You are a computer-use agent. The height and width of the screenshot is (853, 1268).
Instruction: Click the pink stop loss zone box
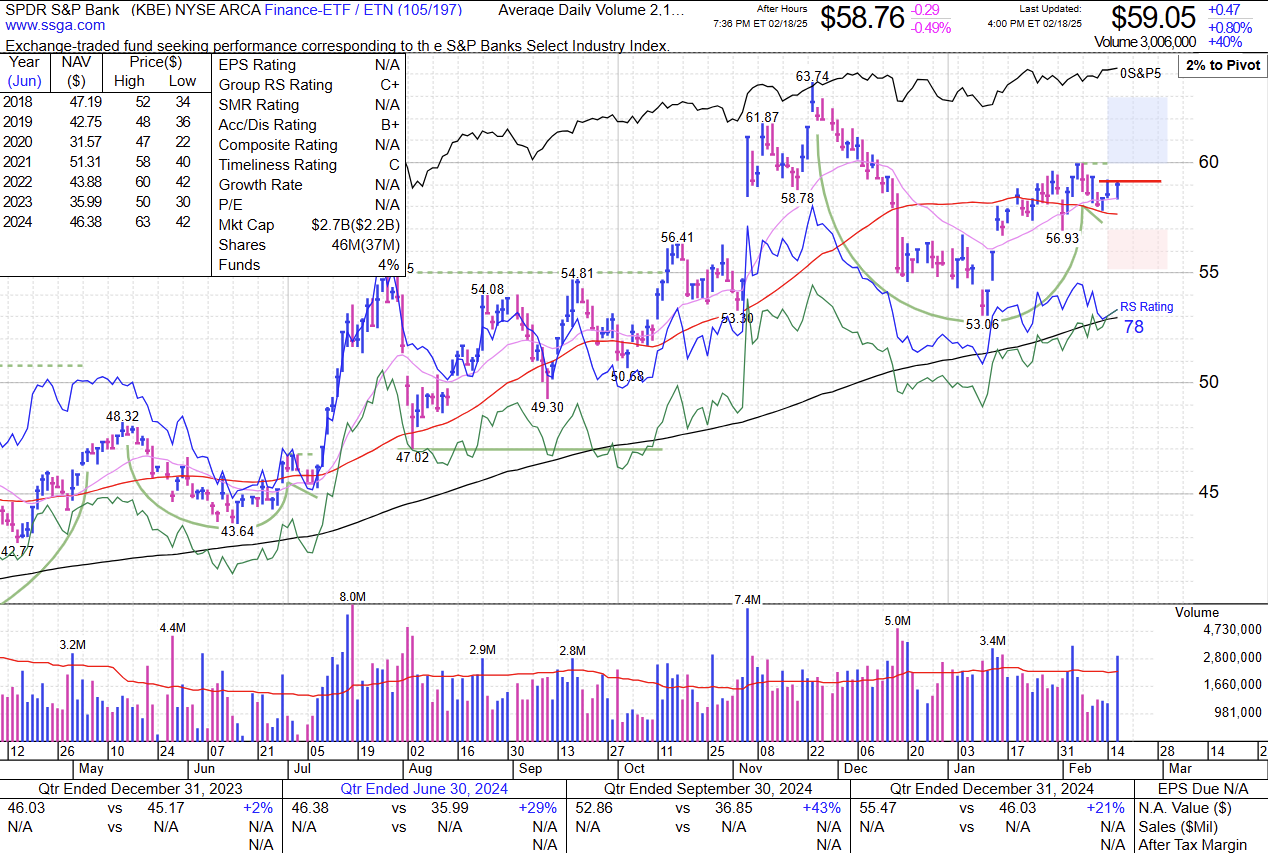pos(1137,248)
